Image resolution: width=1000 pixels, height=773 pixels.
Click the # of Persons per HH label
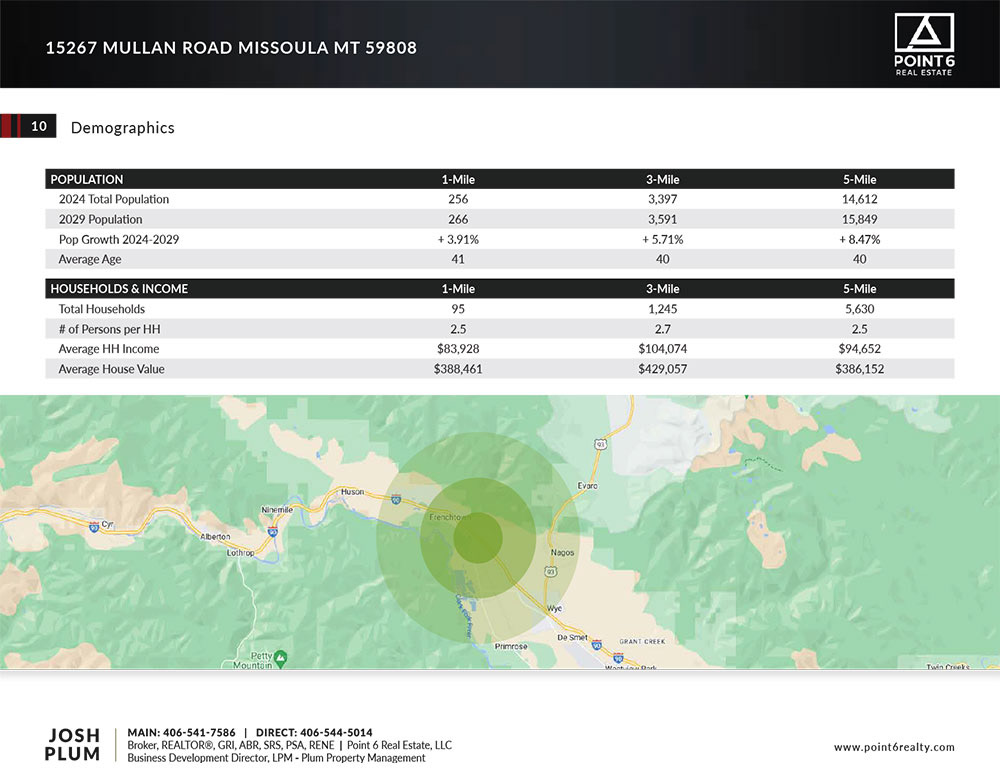pyautogui.click(x=110, y=329)
